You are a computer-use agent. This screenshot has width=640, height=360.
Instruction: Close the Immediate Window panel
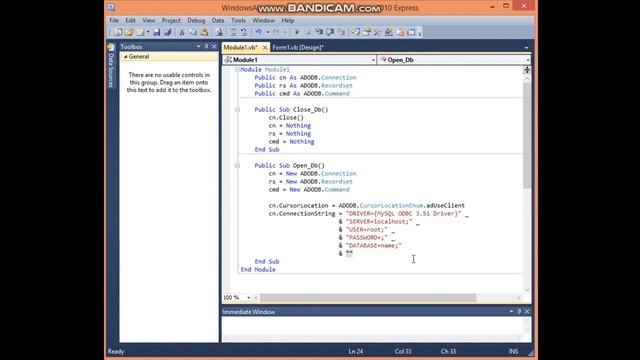[527, 311]
